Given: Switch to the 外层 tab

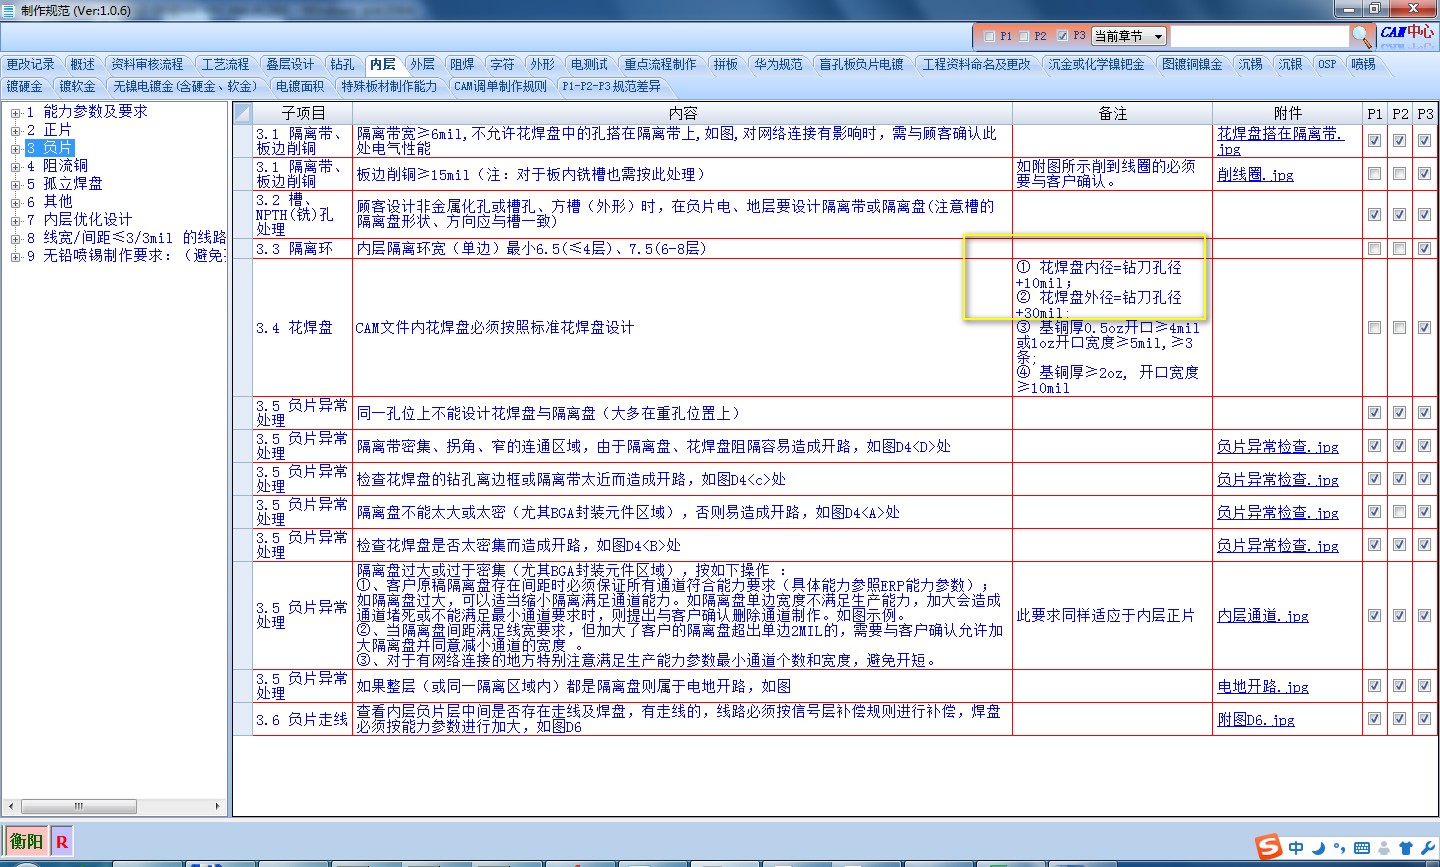Looking at the screenshot, I should coord(422,64).
